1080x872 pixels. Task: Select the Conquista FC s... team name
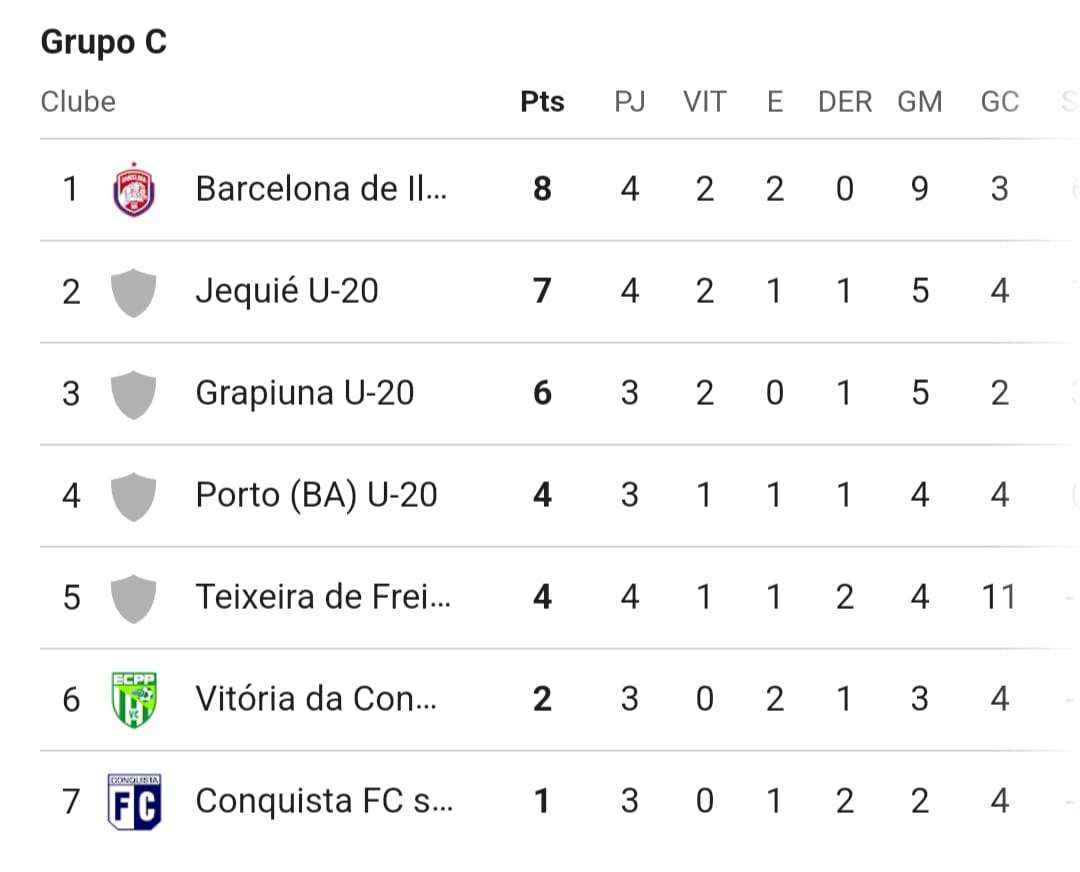click(x=324, y=800)
